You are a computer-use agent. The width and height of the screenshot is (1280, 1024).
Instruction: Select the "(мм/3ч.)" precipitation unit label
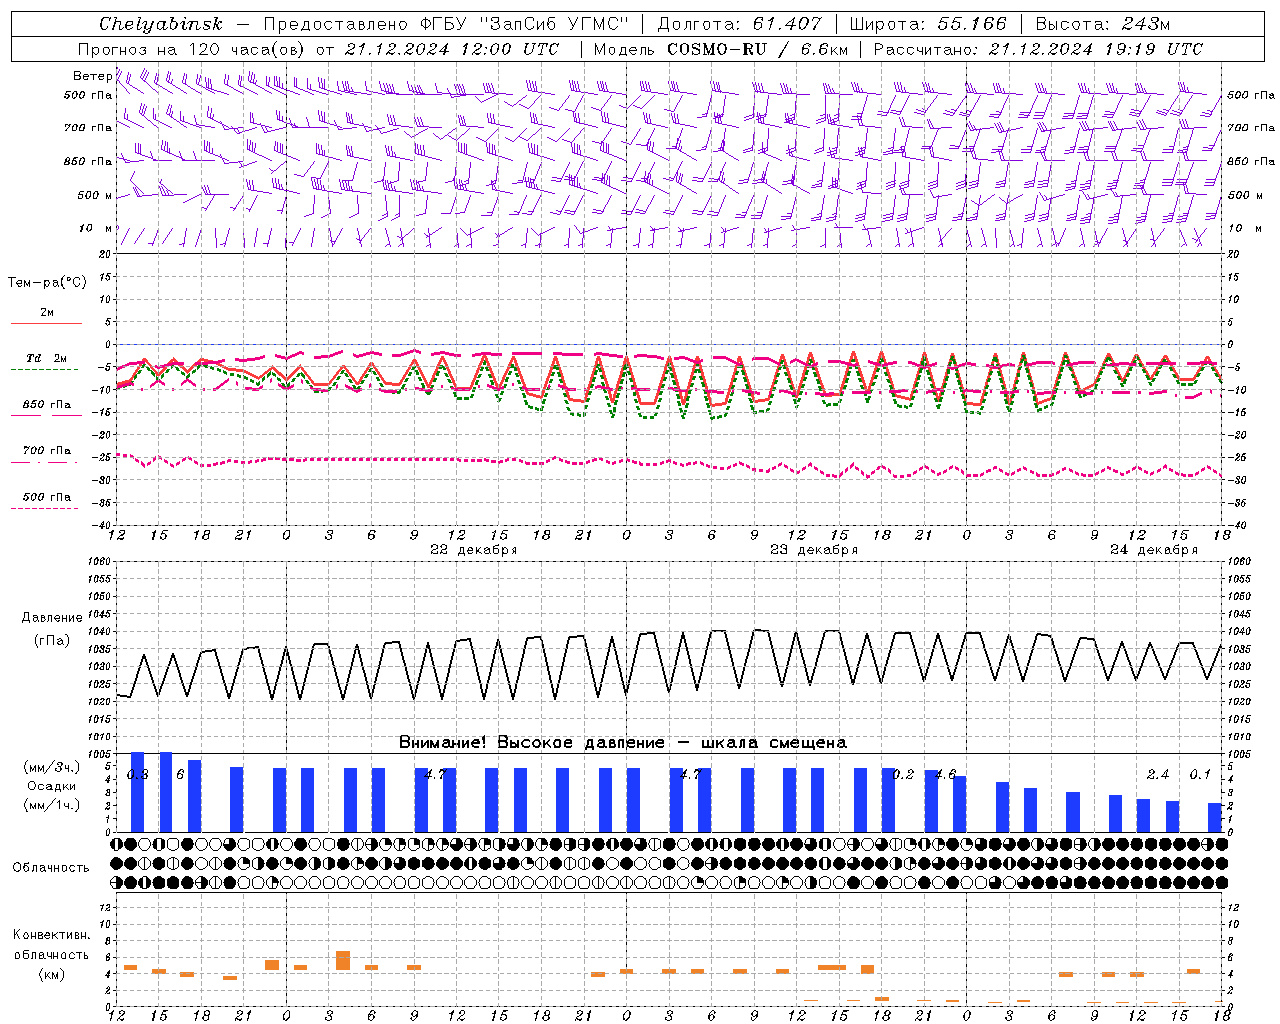(x=51, y=768)
